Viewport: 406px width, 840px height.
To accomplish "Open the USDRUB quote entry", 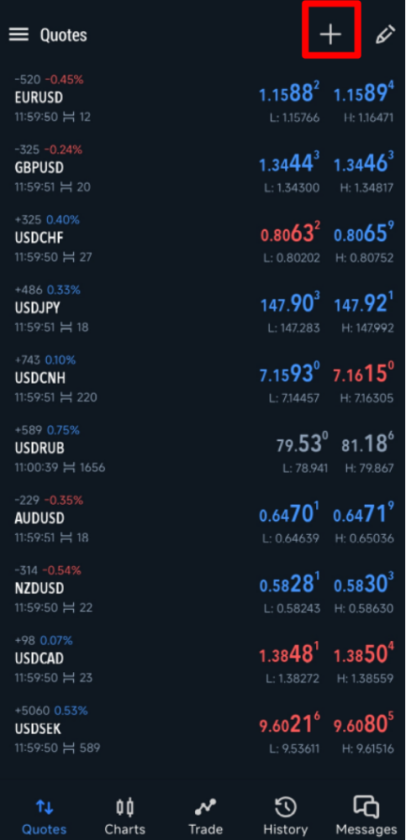I will point(203,448).
